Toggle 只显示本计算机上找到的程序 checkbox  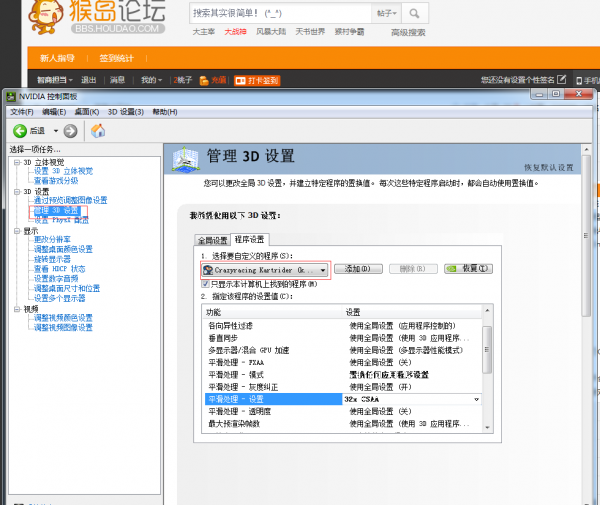point(205,284)
